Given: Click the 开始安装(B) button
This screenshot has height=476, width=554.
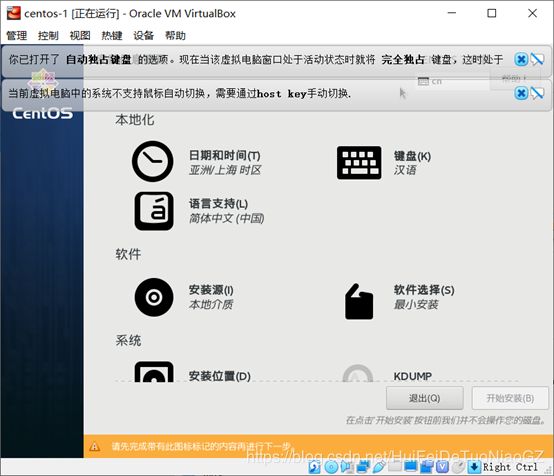Looking at the screenshot, I should [510, 398].
